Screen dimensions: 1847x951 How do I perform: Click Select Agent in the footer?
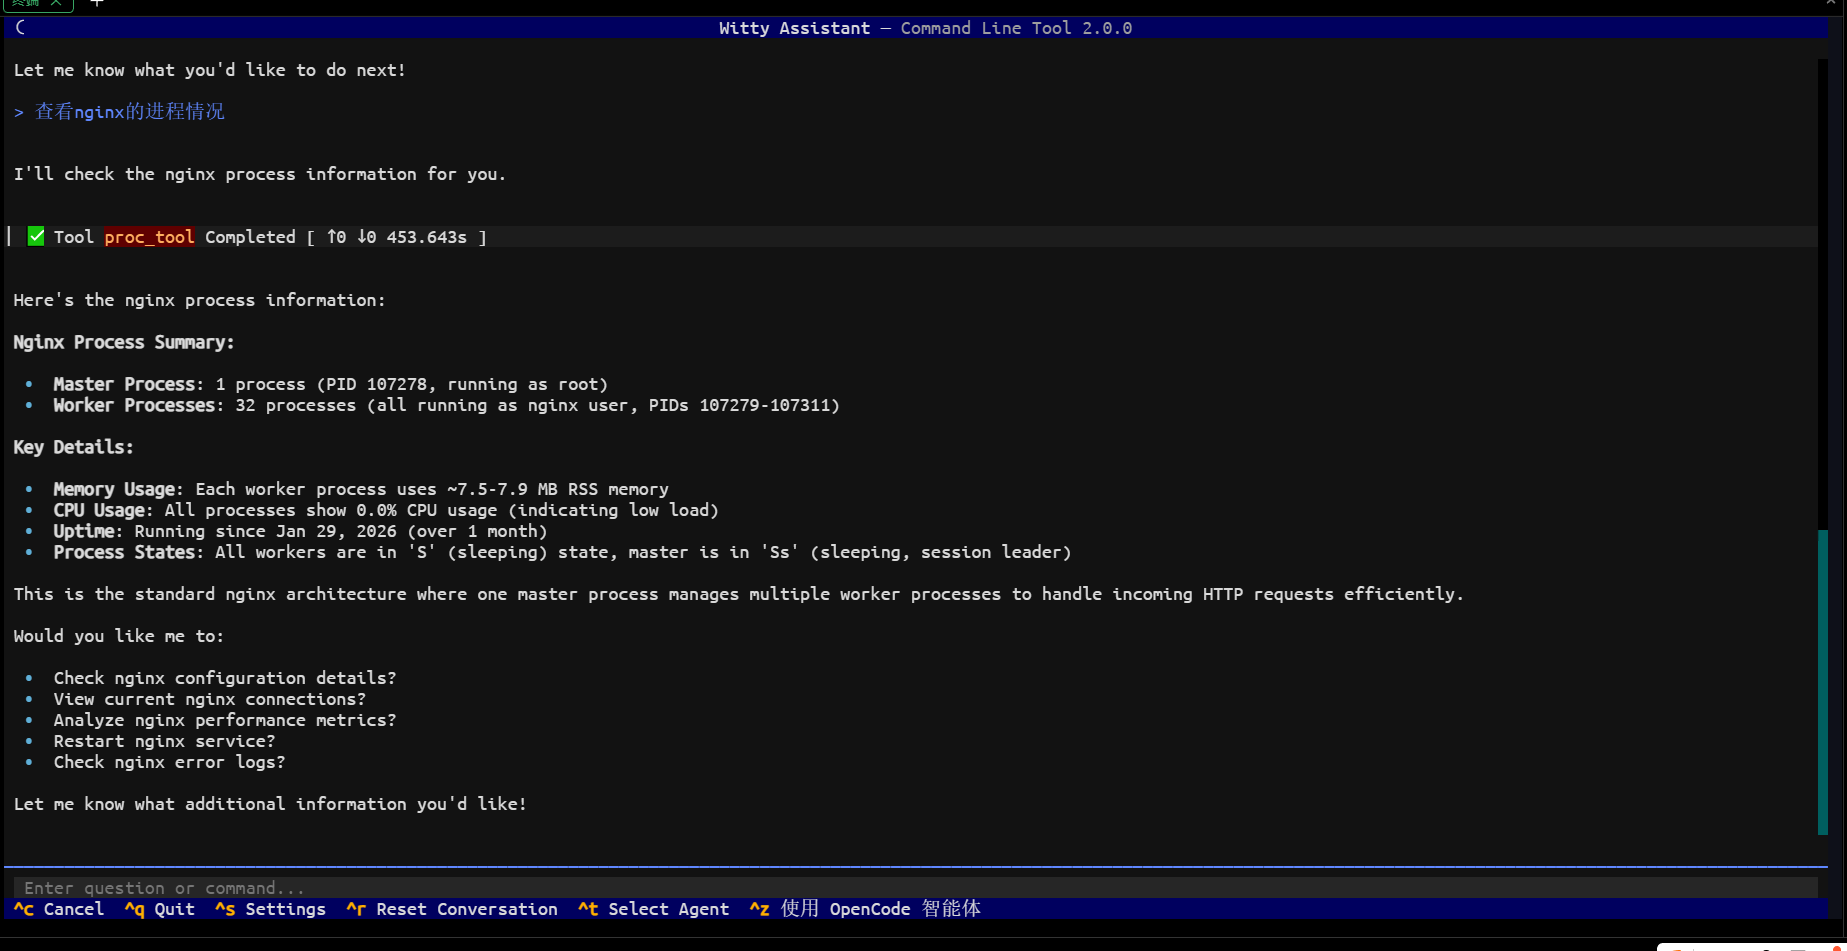pyautogui.click(x=653, y=909)
